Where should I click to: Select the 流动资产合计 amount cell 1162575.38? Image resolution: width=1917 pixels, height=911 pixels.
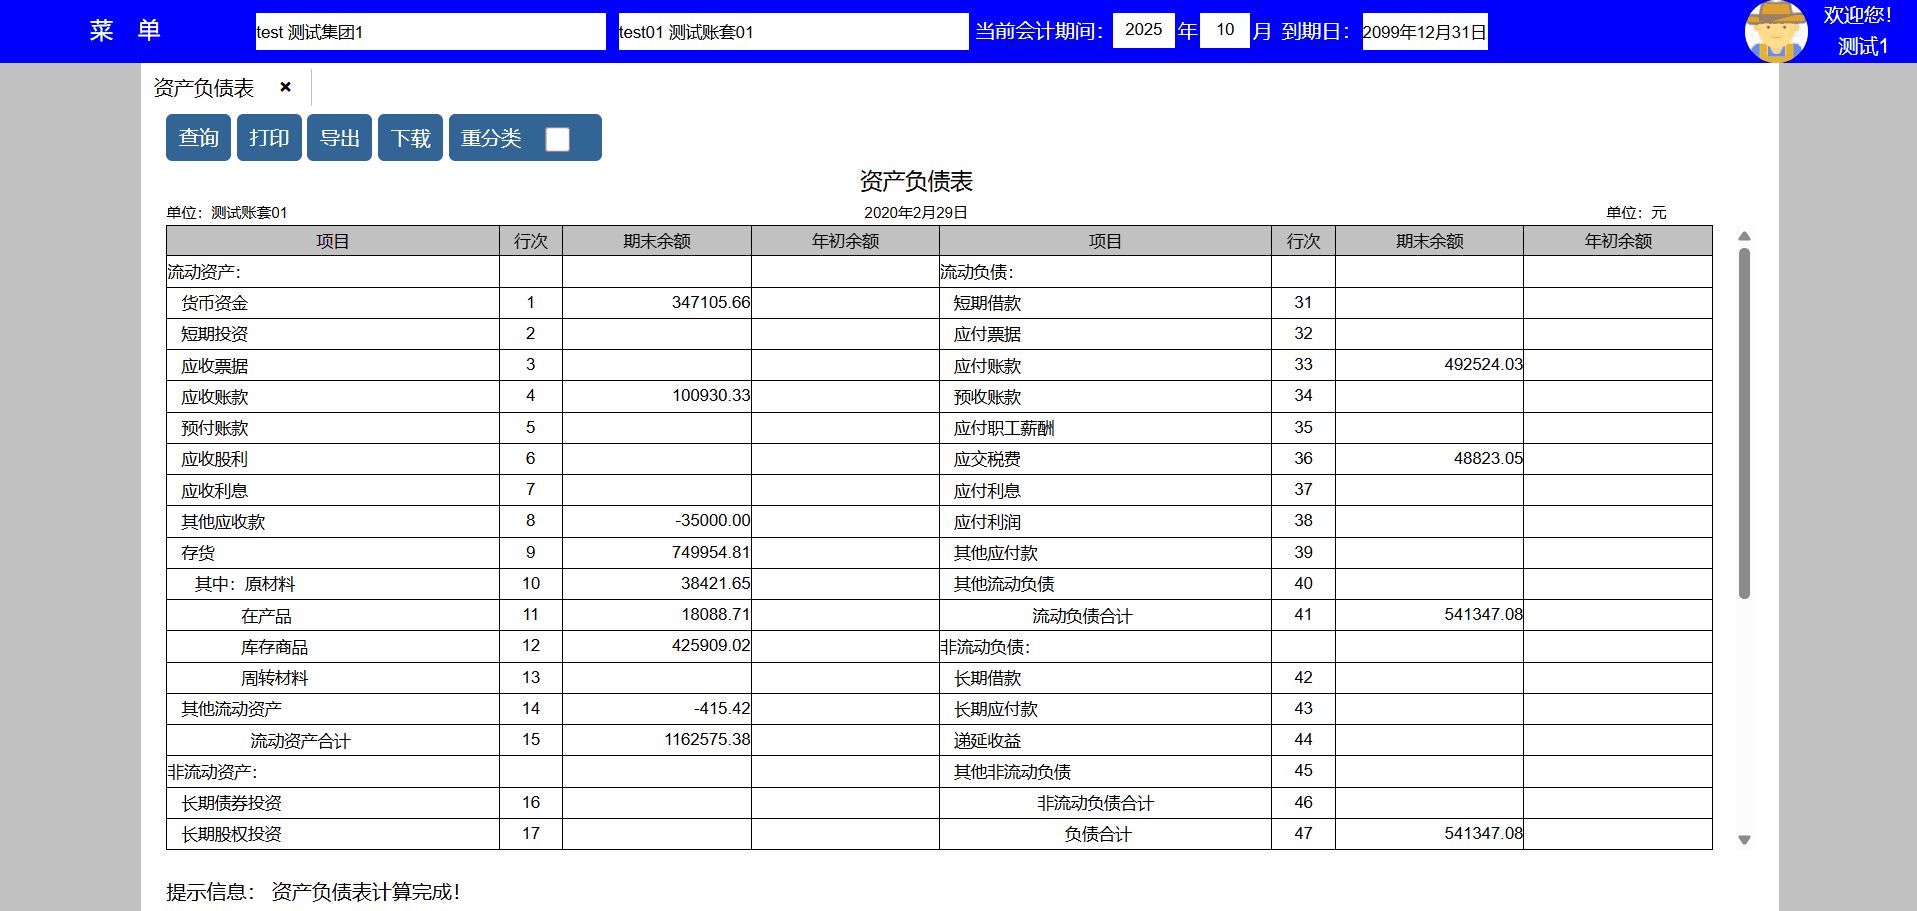[x=656, y=740]
